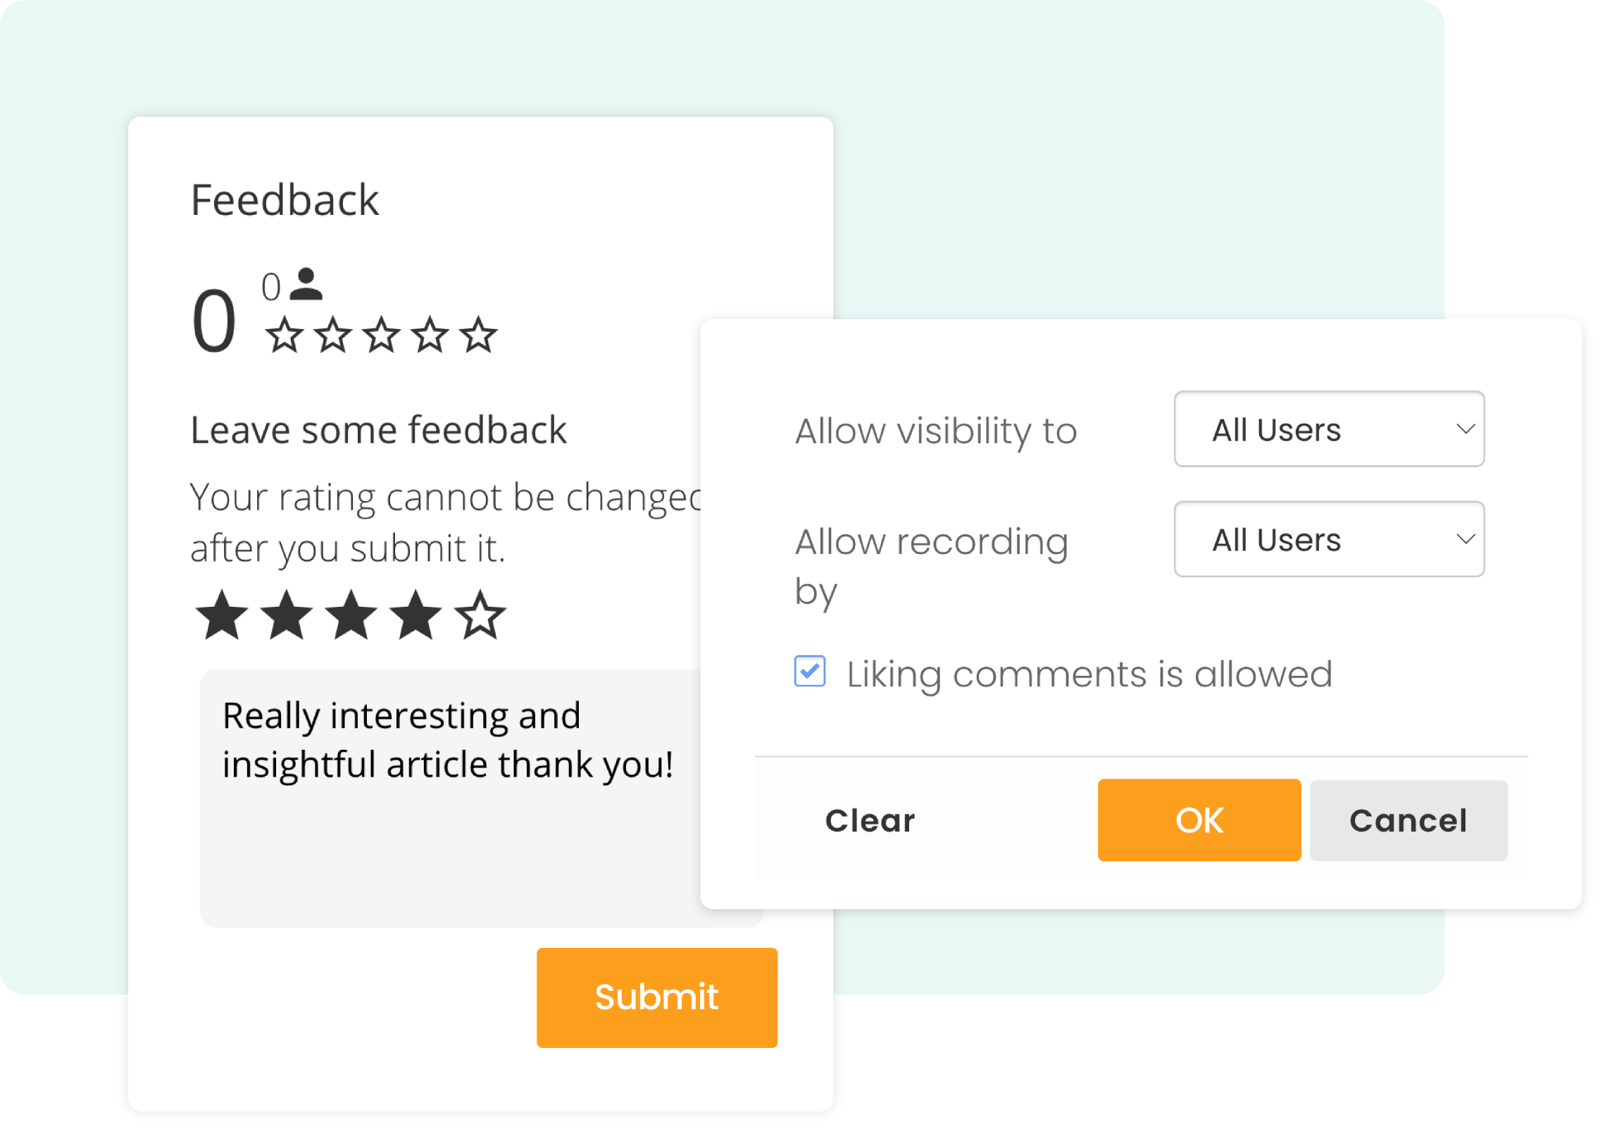Viewport: 1600px width, 1128px height.
Task: Click the last star in average rating summary
Action: [478, 336]
